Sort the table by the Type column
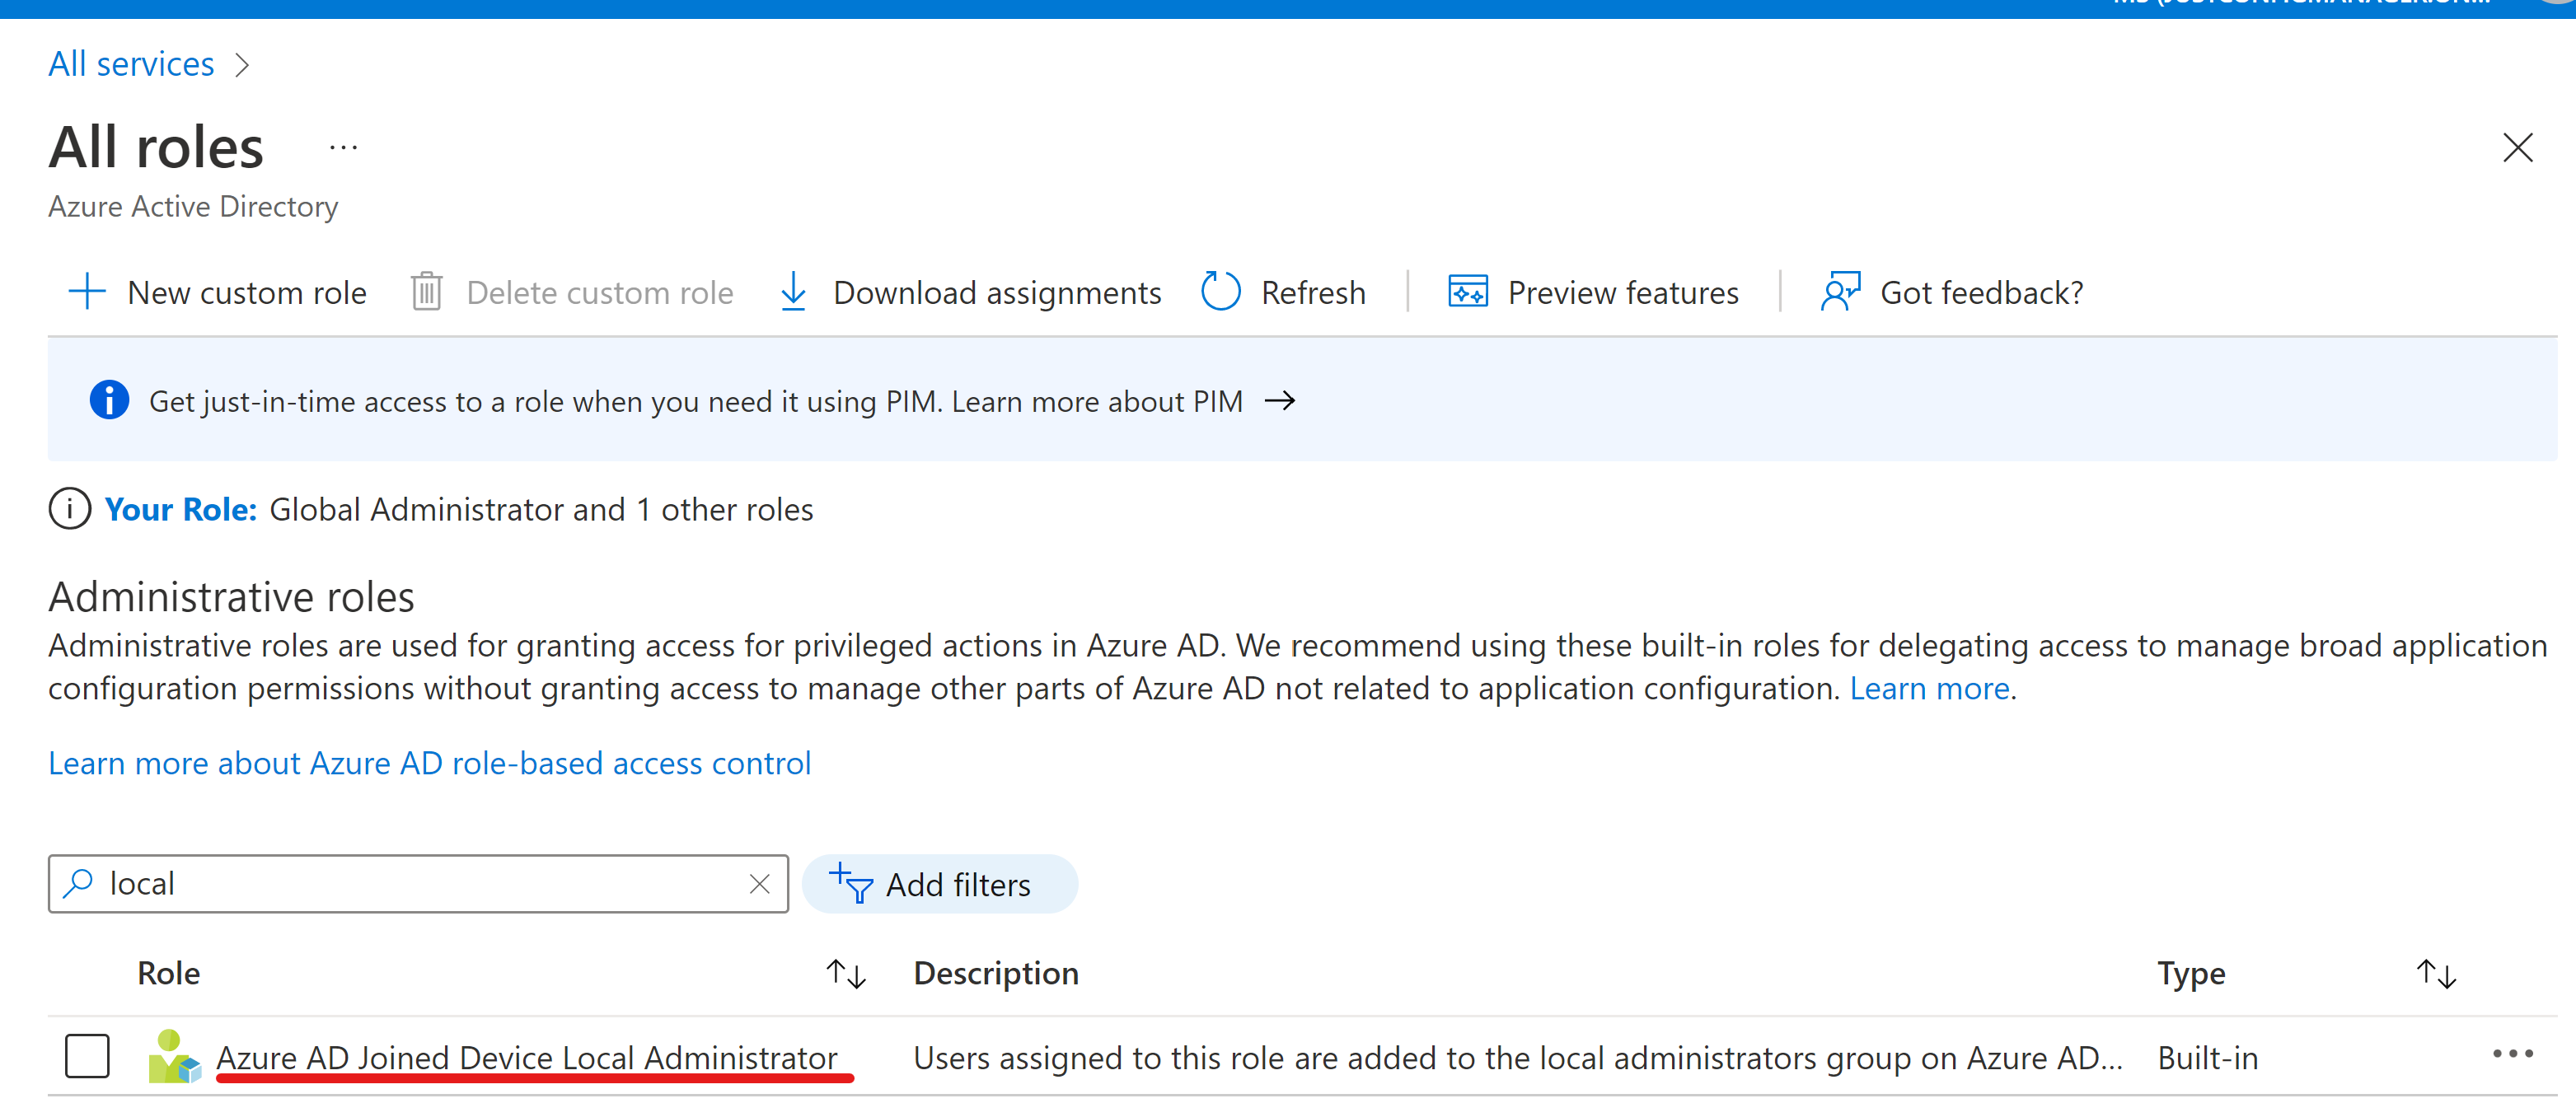This screenshot has height=1117, width=2576. (2435, 973)
